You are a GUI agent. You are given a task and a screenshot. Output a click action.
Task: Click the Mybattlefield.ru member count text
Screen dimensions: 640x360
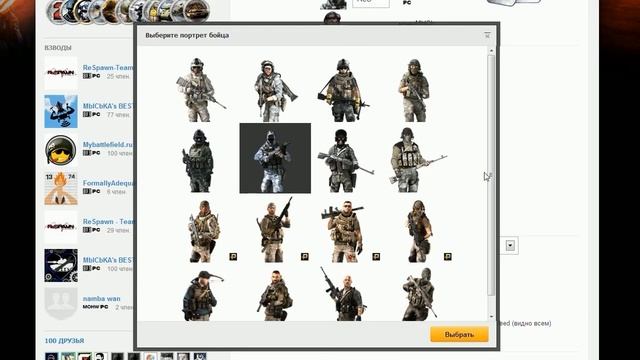(x=120, y=153)
